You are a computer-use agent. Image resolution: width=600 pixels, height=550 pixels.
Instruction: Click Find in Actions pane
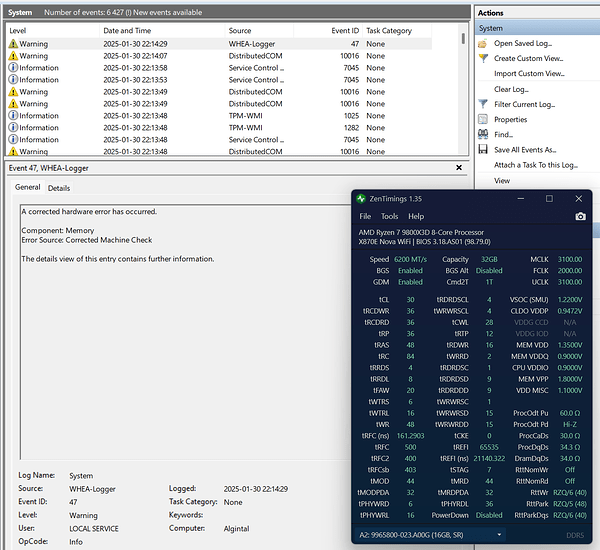(503, 134)
